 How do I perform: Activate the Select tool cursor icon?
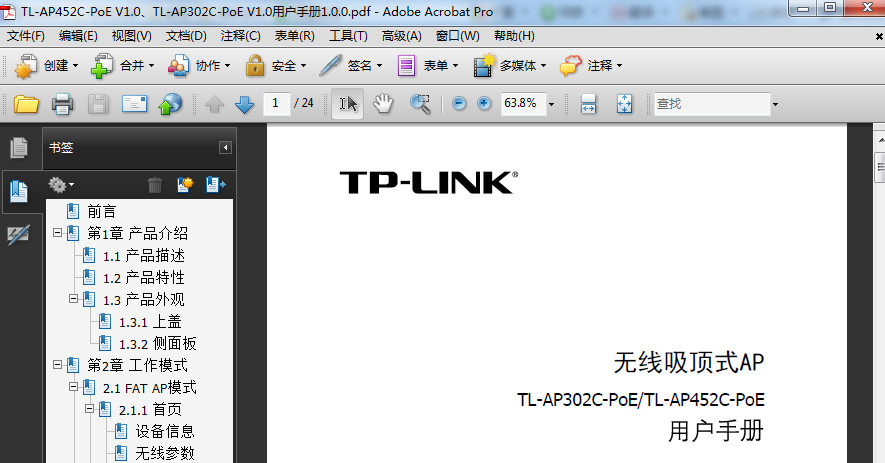348,103
